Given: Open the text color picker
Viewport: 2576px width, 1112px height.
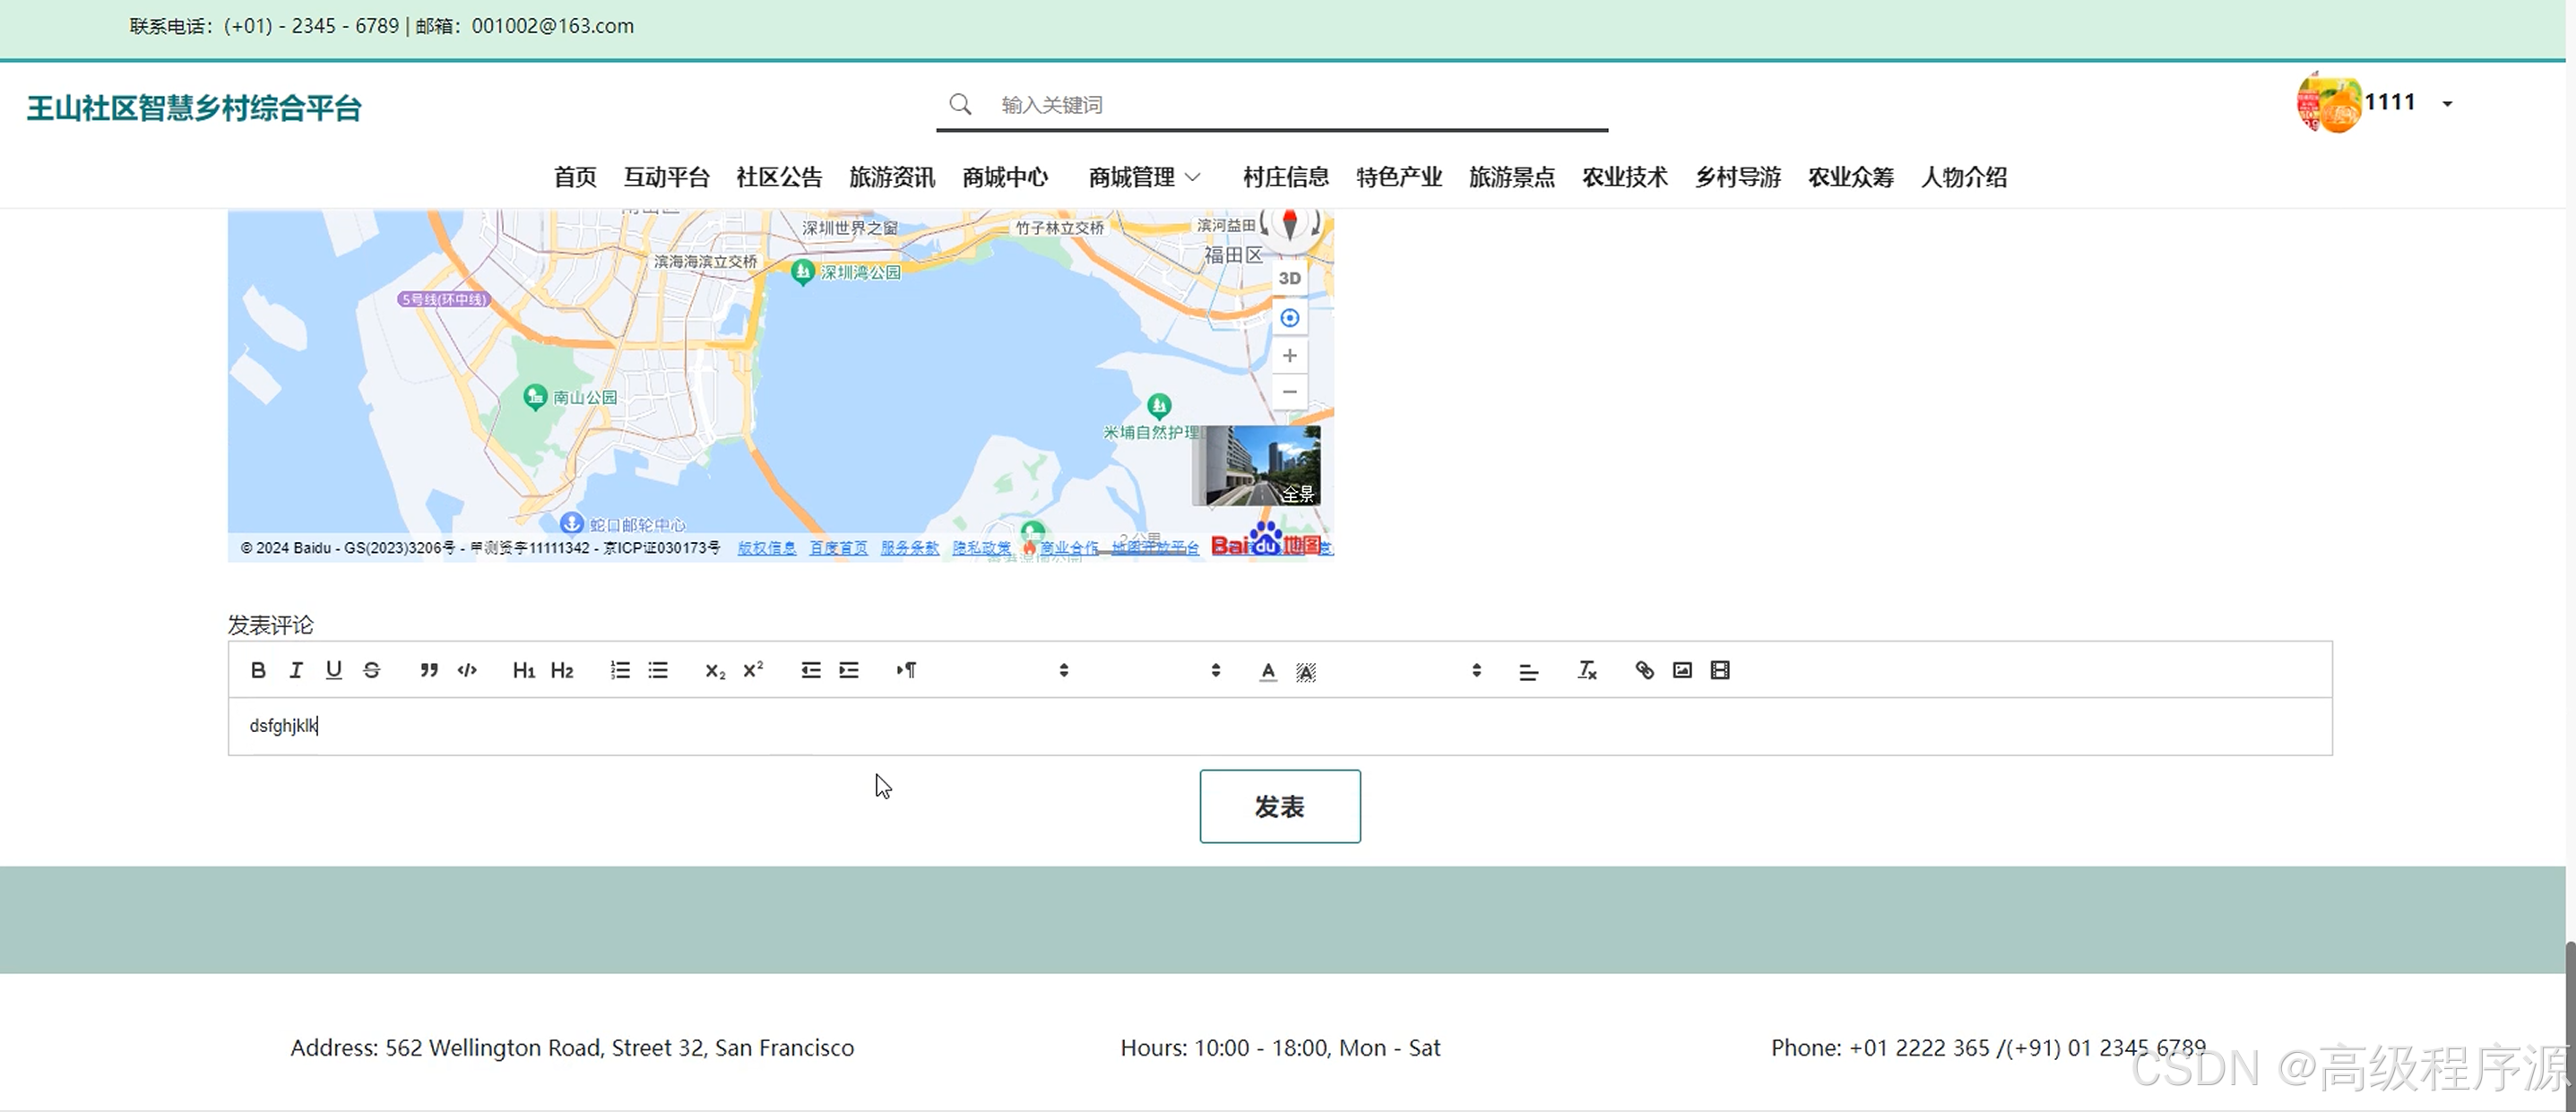Looking at the screenshot, I should point(1268,671).
